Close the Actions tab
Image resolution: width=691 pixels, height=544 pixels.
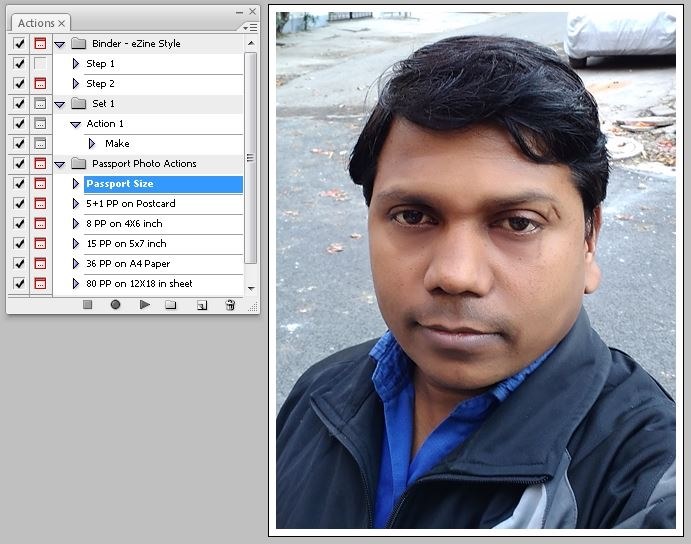[x=62, y=23]
